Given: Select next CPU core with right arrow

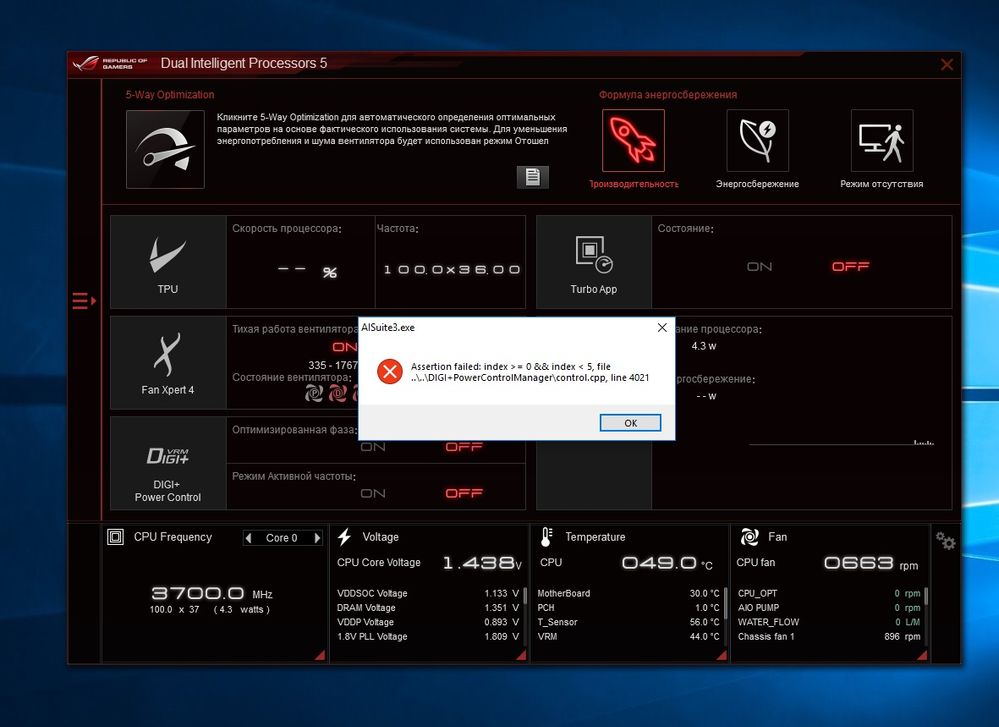Looking at the screenshot, I should pos(317,538).
